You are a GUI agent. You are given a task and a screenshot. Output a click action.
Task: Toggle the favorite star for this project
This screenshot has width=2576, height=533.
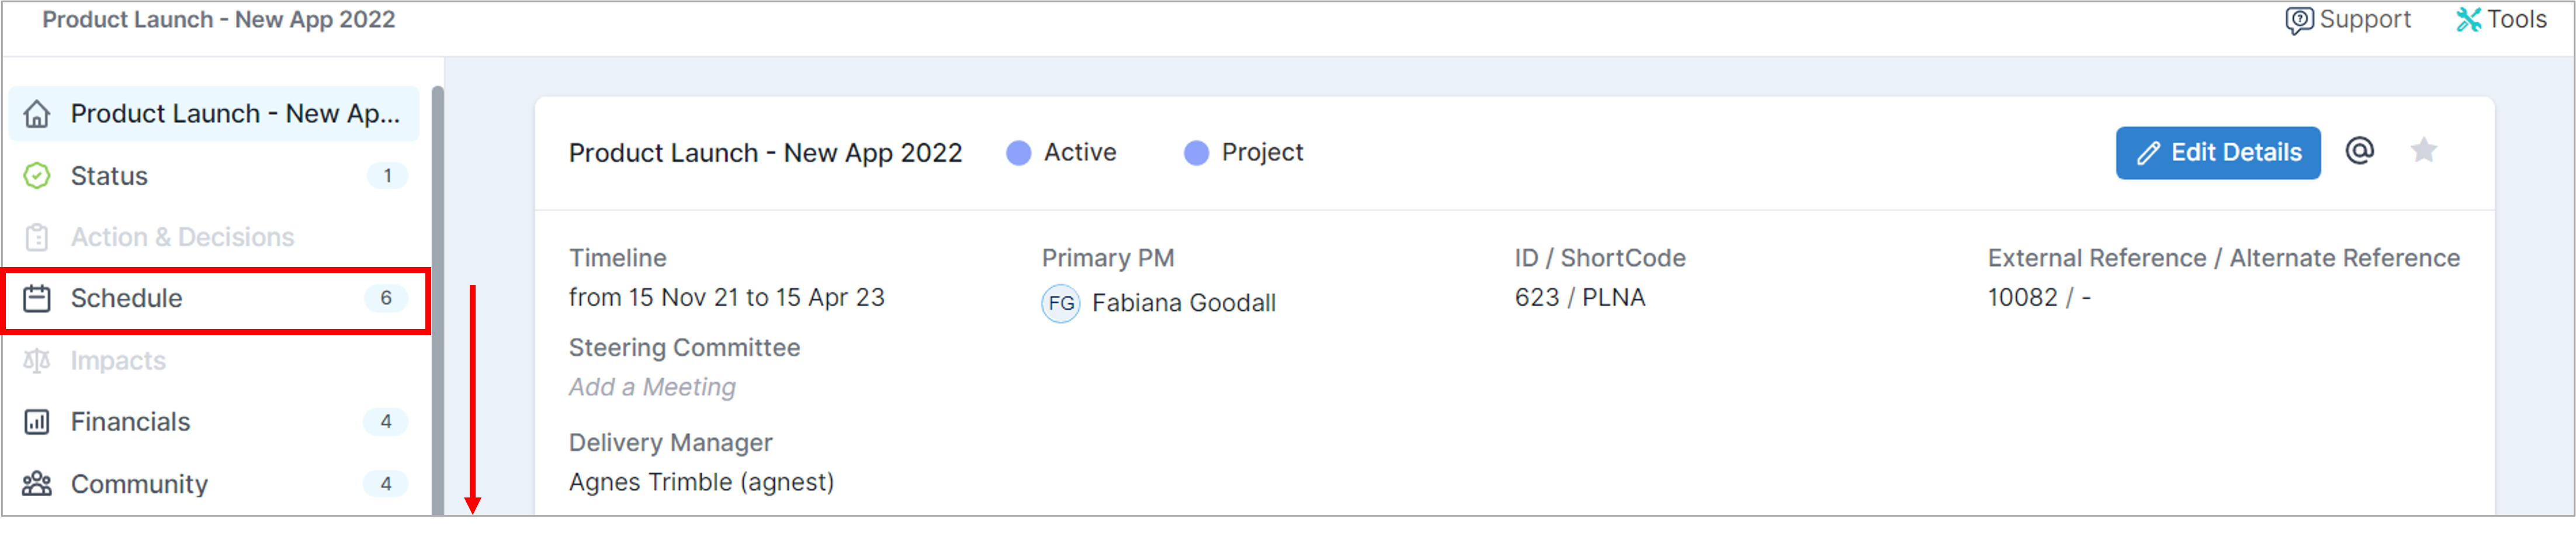click(x=2424, y=151)
